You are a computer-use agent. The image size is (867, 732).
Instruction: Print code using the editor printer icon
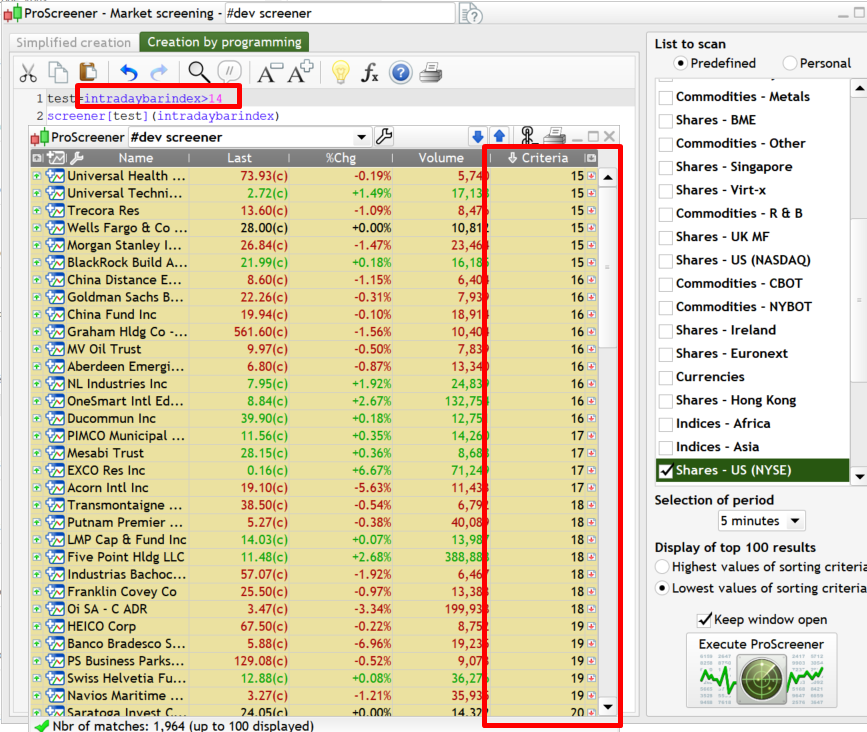pos(431,72)
